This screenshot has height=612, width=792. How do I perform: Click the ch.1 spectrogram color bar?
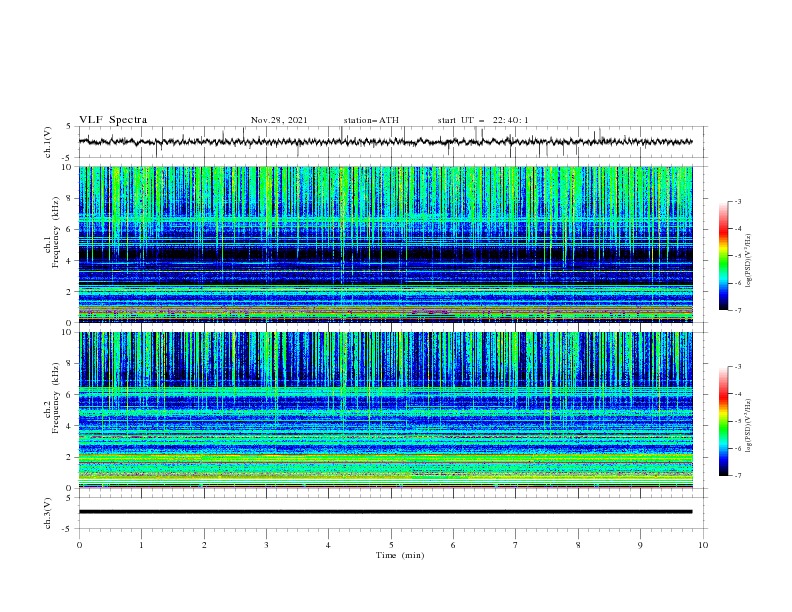723,255
